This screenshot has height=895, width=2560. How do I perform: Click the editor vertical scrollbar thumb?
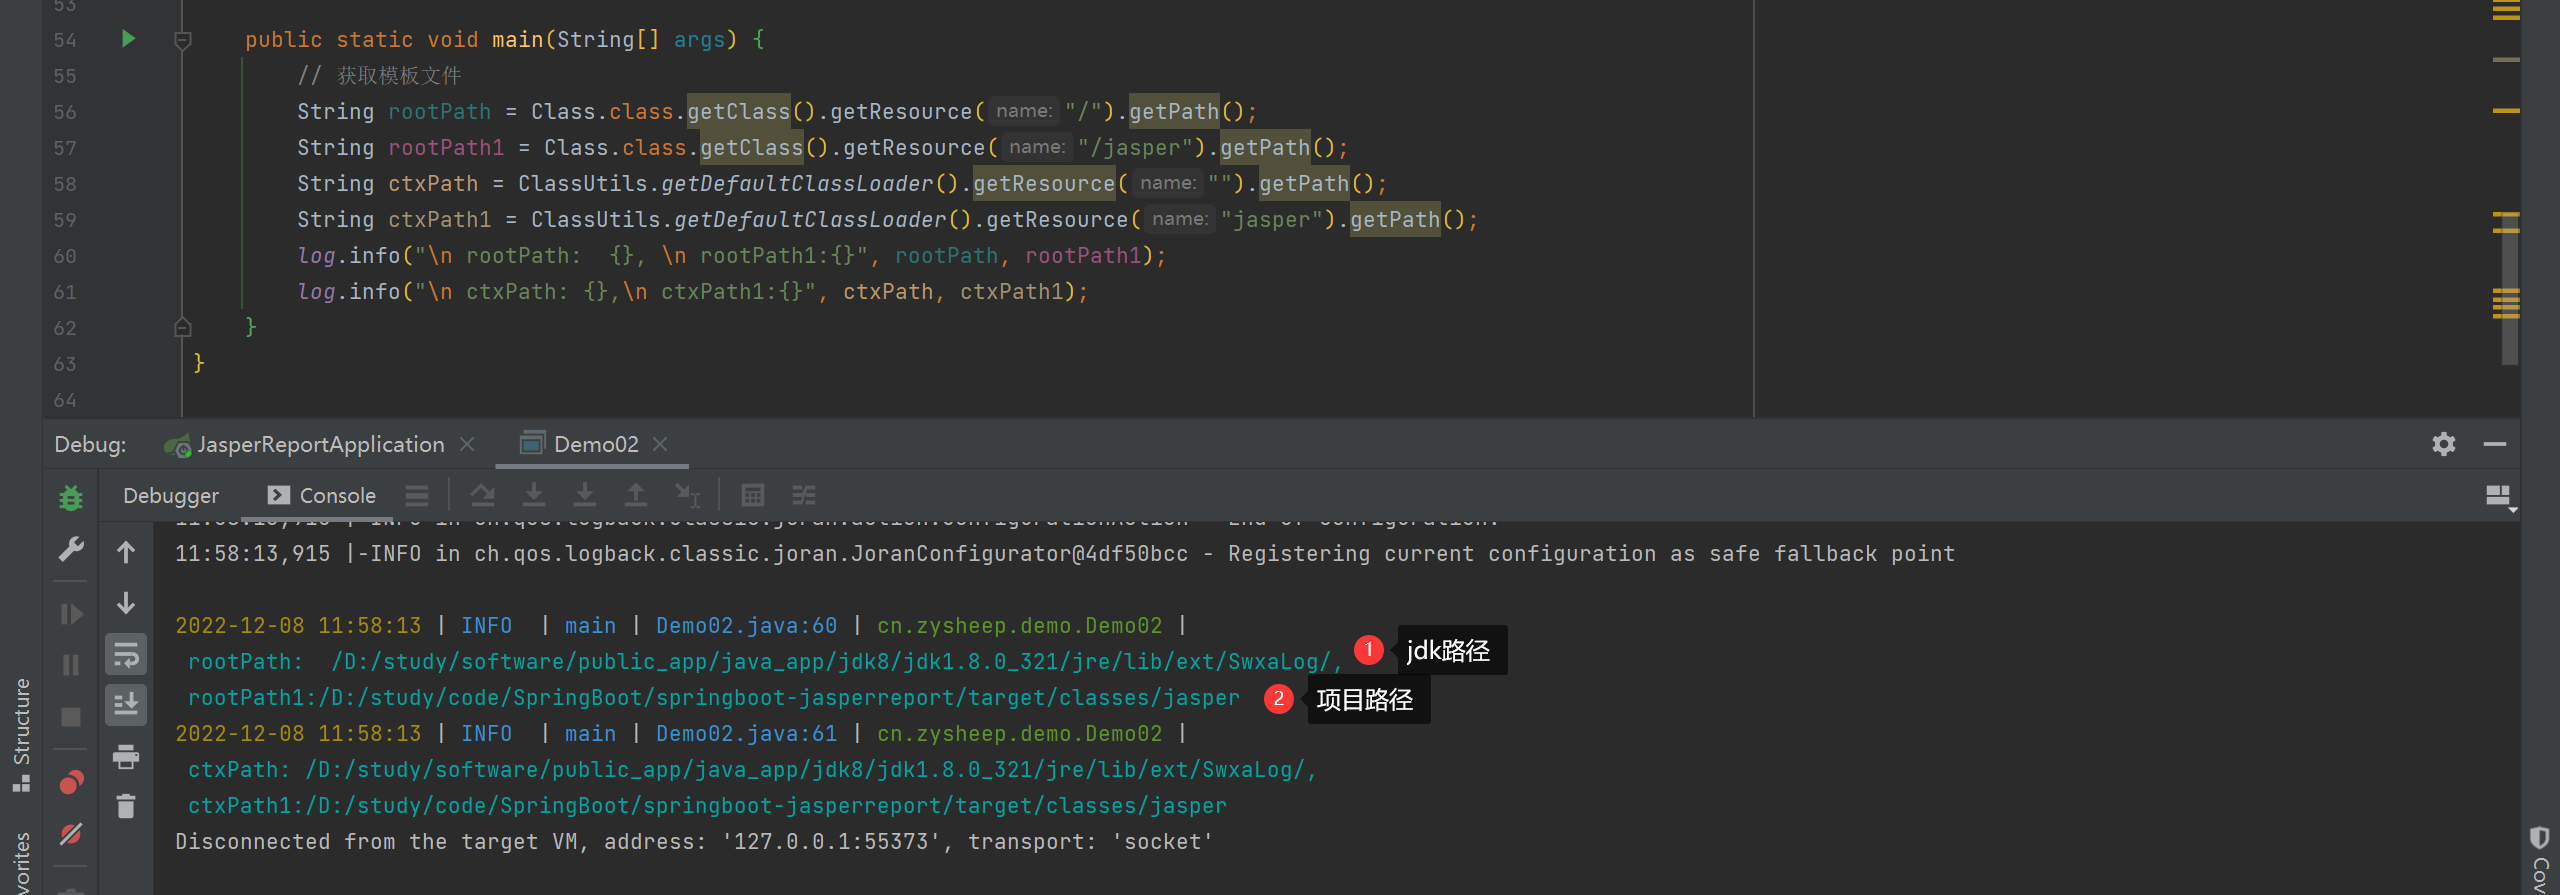(x=2509, y=290)
